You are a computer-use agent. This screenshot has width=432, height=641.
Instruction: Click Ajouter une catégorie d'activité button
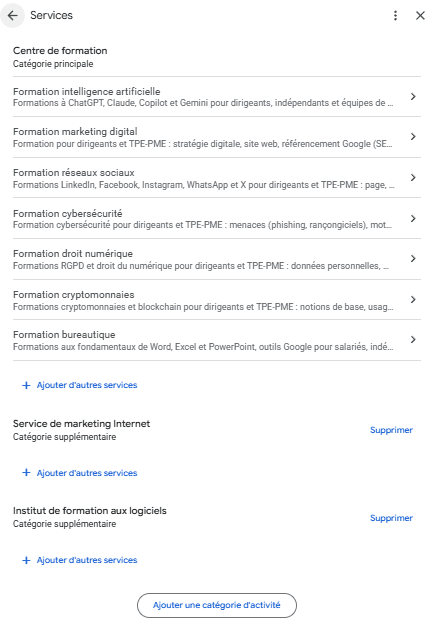click(x=217, y=605)
